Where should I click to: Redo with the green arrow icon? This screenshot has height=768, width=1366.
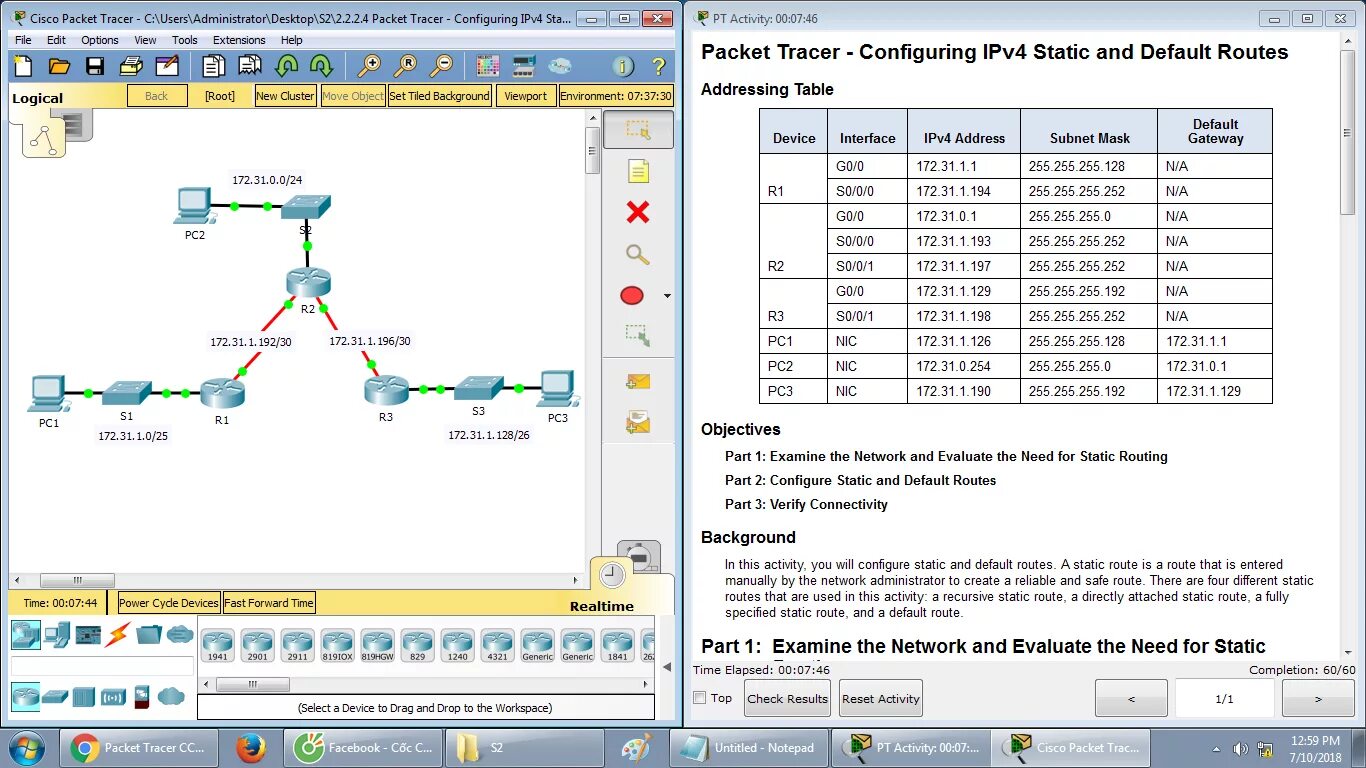point(321,67)
